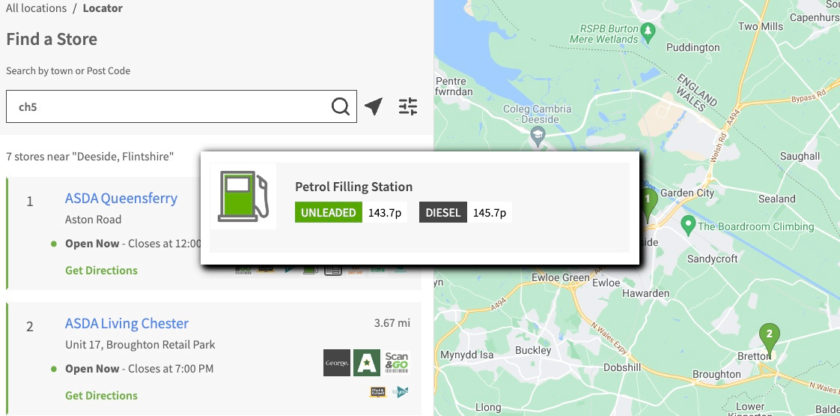Use my current location arrow icon
Viewport: 840px width, 416px height.
pyautogui.click(x=373, y=106)
